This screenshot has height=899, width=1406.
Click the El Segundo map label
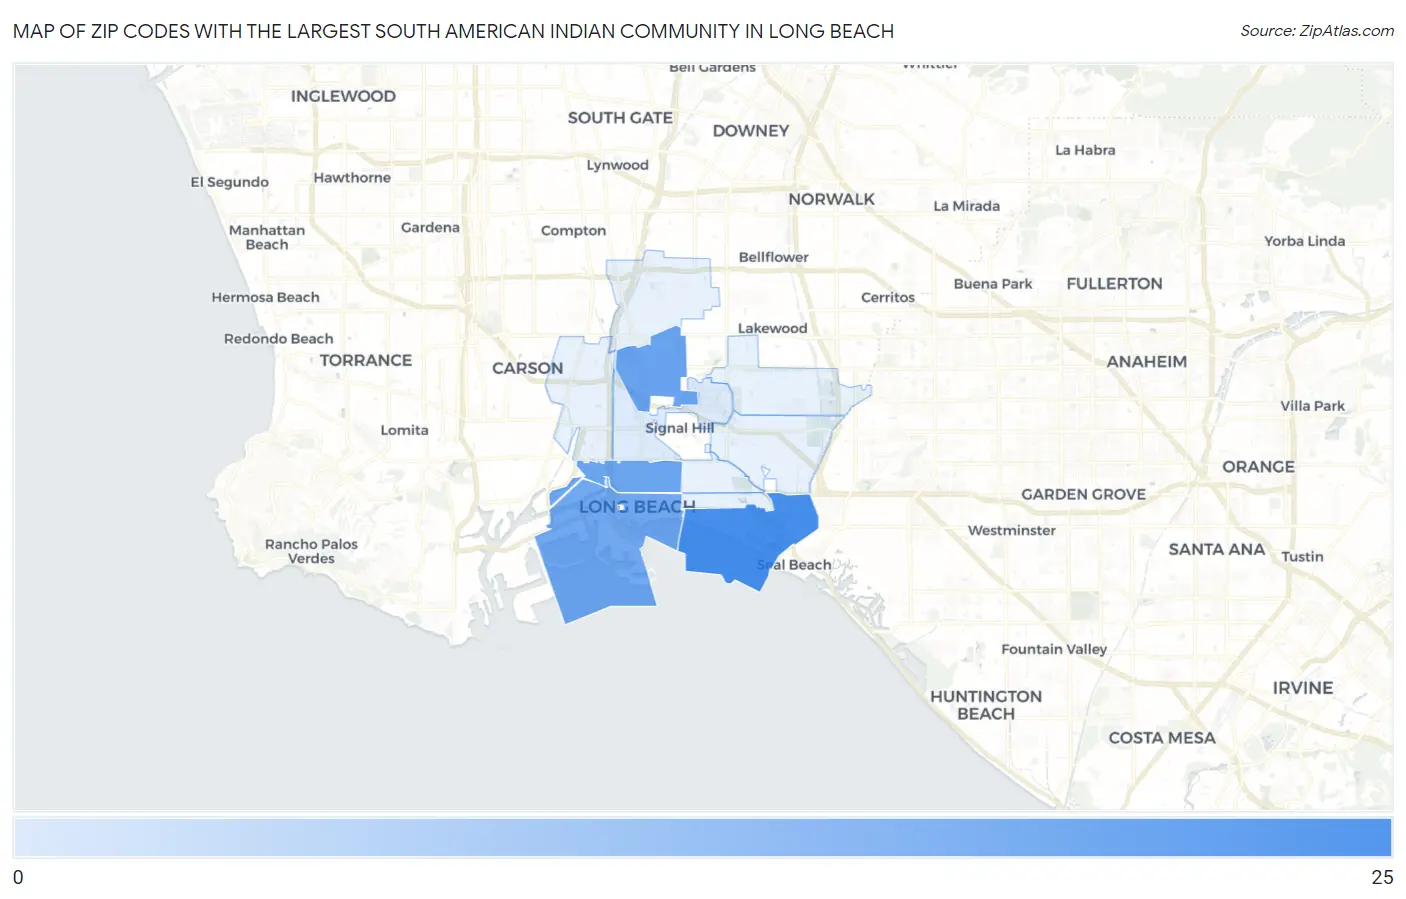[229, 182]
